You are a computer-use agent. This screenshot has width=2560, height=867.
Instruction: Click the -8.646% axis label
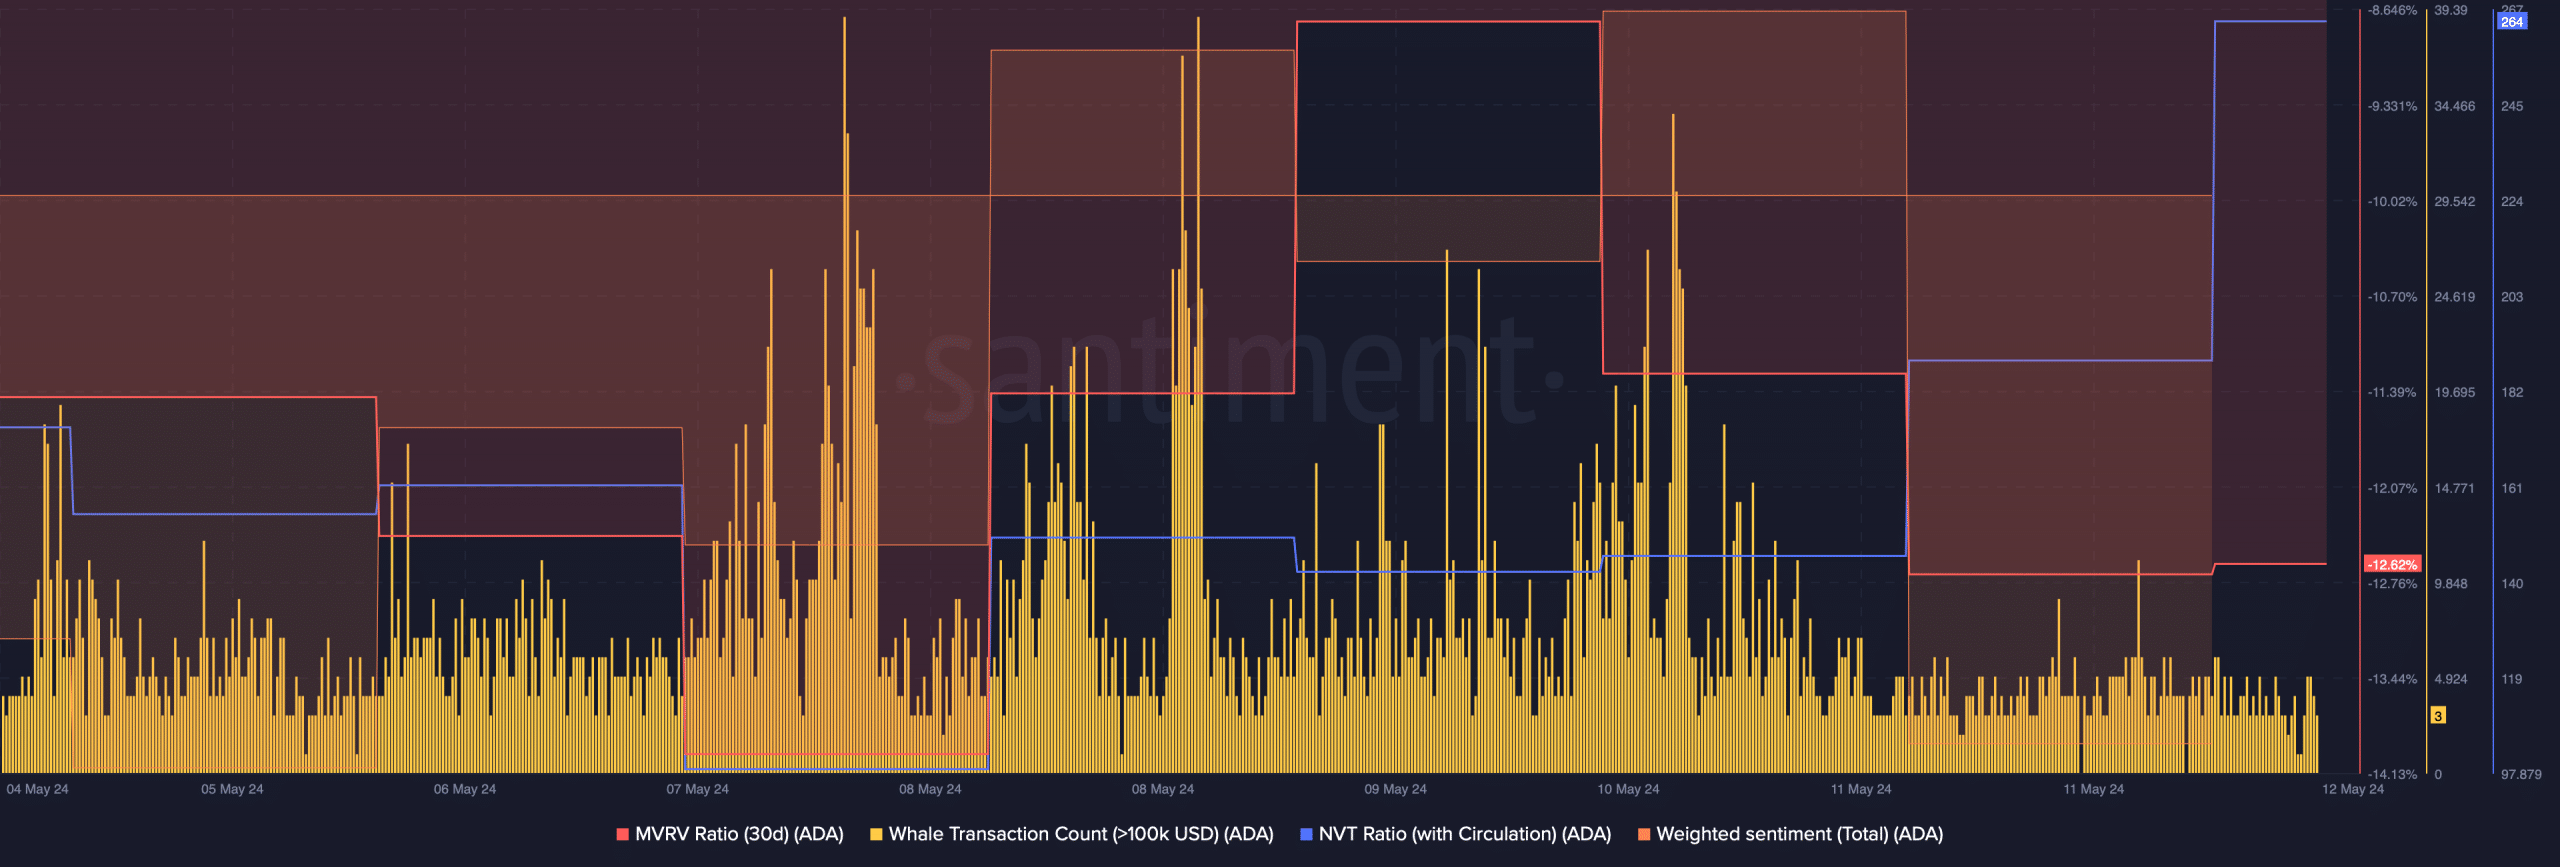[2392, 10]
